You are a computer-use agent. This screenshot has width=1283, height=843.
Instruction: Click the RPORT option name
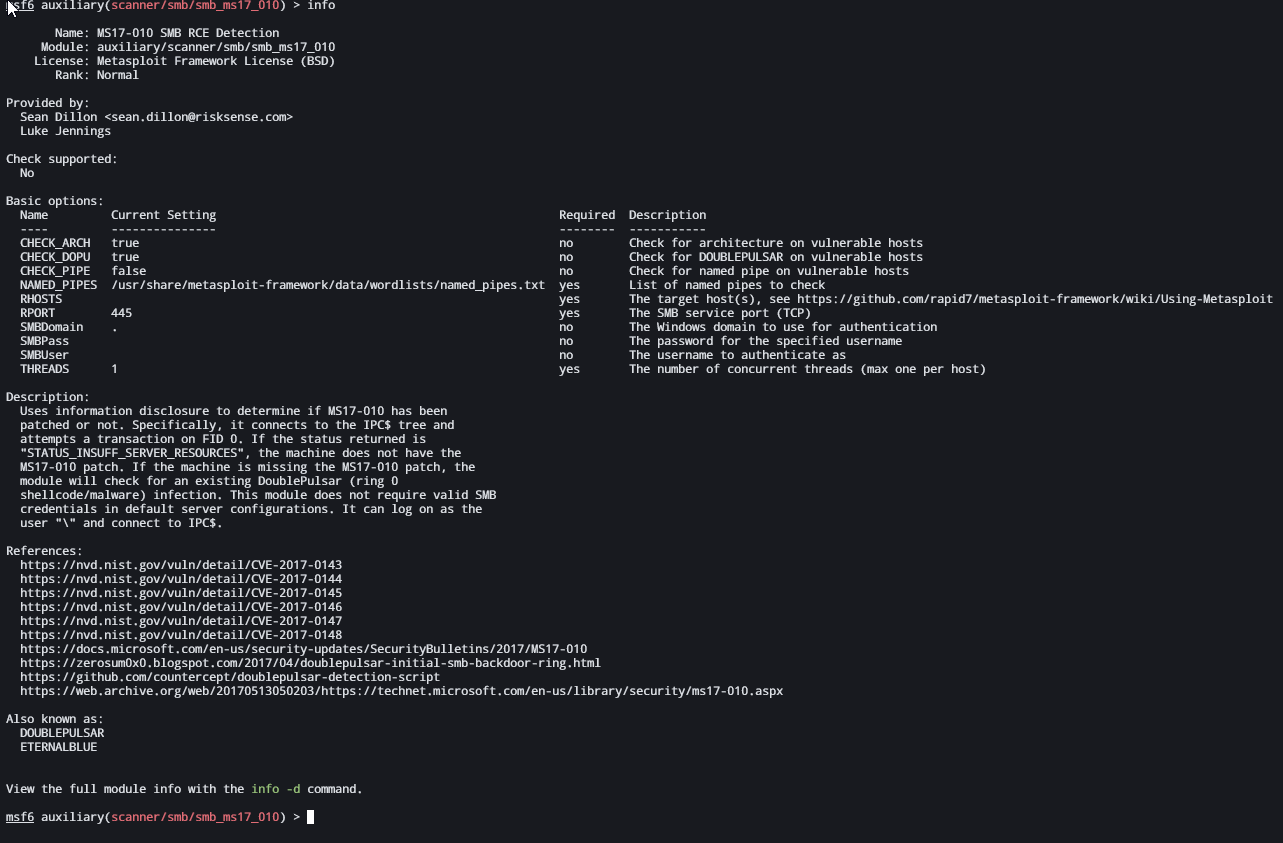(38, 313)
